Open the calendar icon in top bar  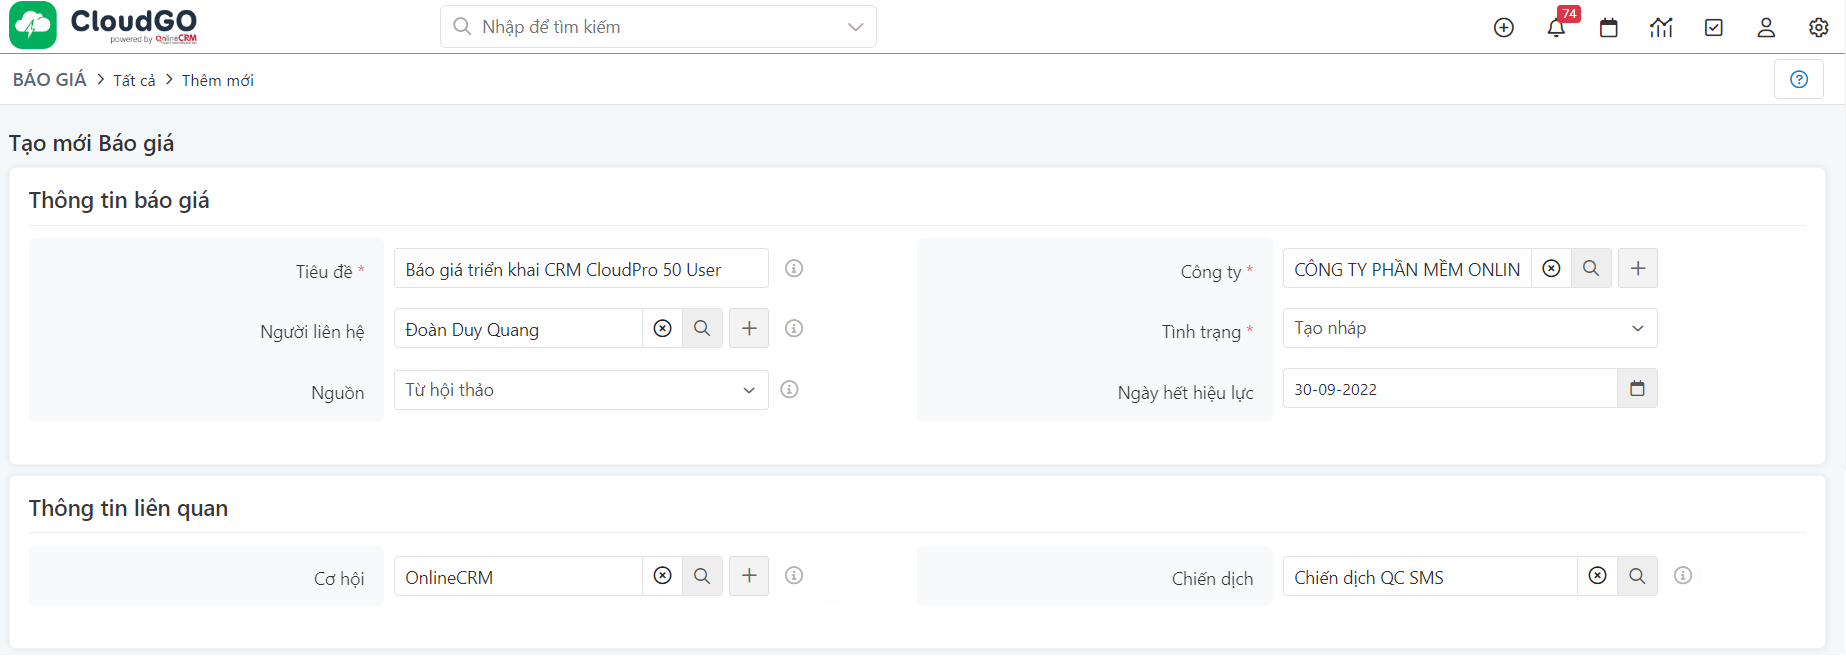pos(1609,28)
